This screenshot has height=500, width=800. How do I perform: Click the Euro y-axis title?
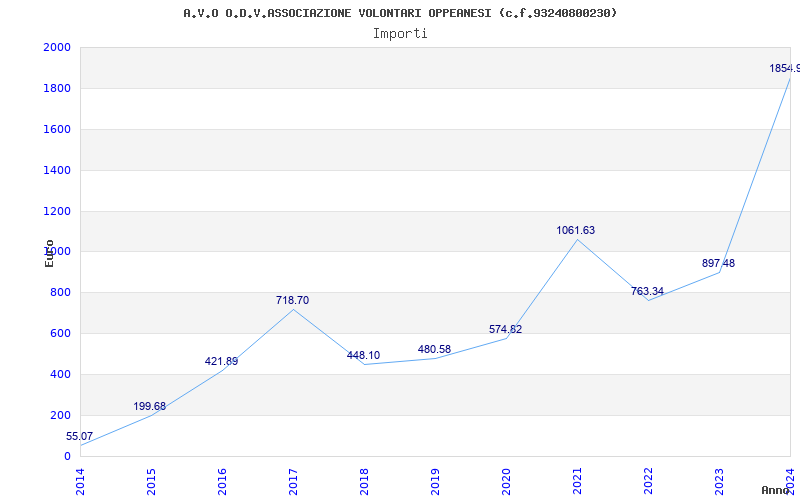49,254
